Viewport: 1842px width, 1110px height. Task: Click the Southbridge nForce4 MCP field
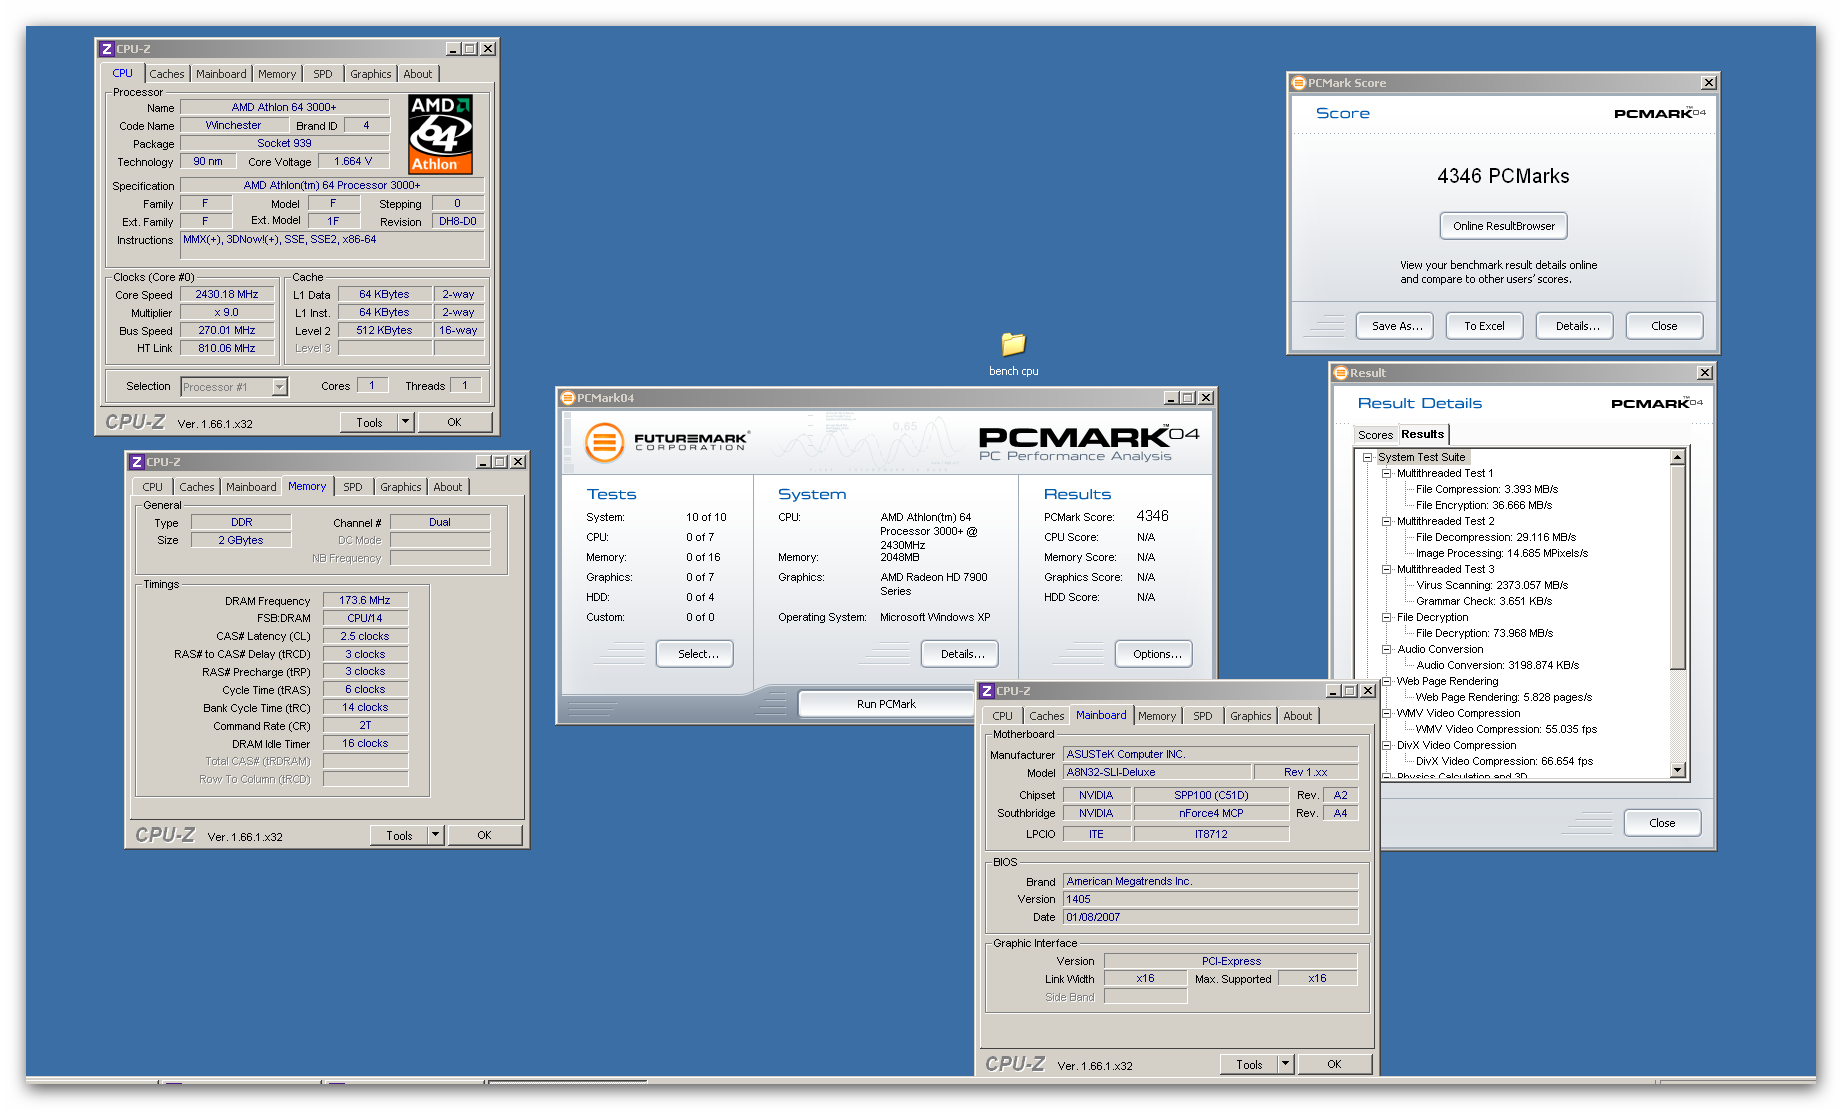(x=1211, y=813)
